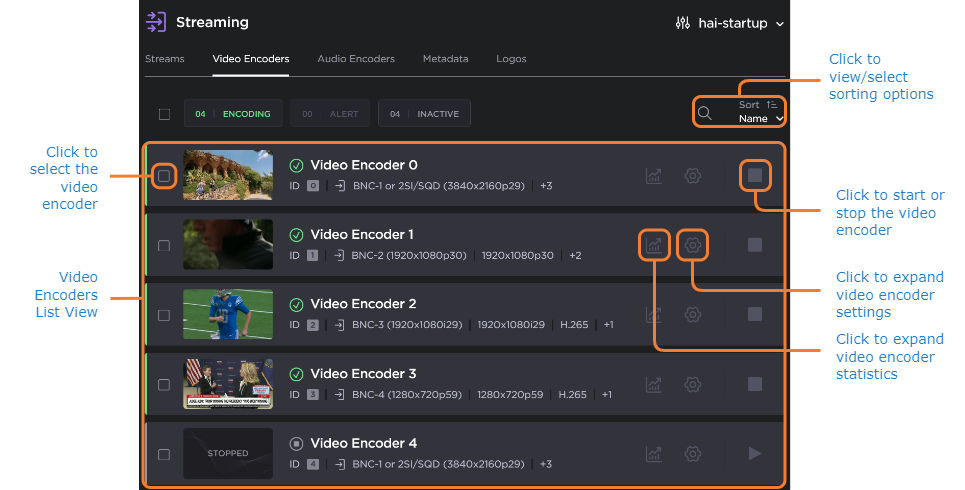Viewport: 965px width, 490px height.
Task: Filter by 04 Encoding status button
Action: [x=233, y=114]
